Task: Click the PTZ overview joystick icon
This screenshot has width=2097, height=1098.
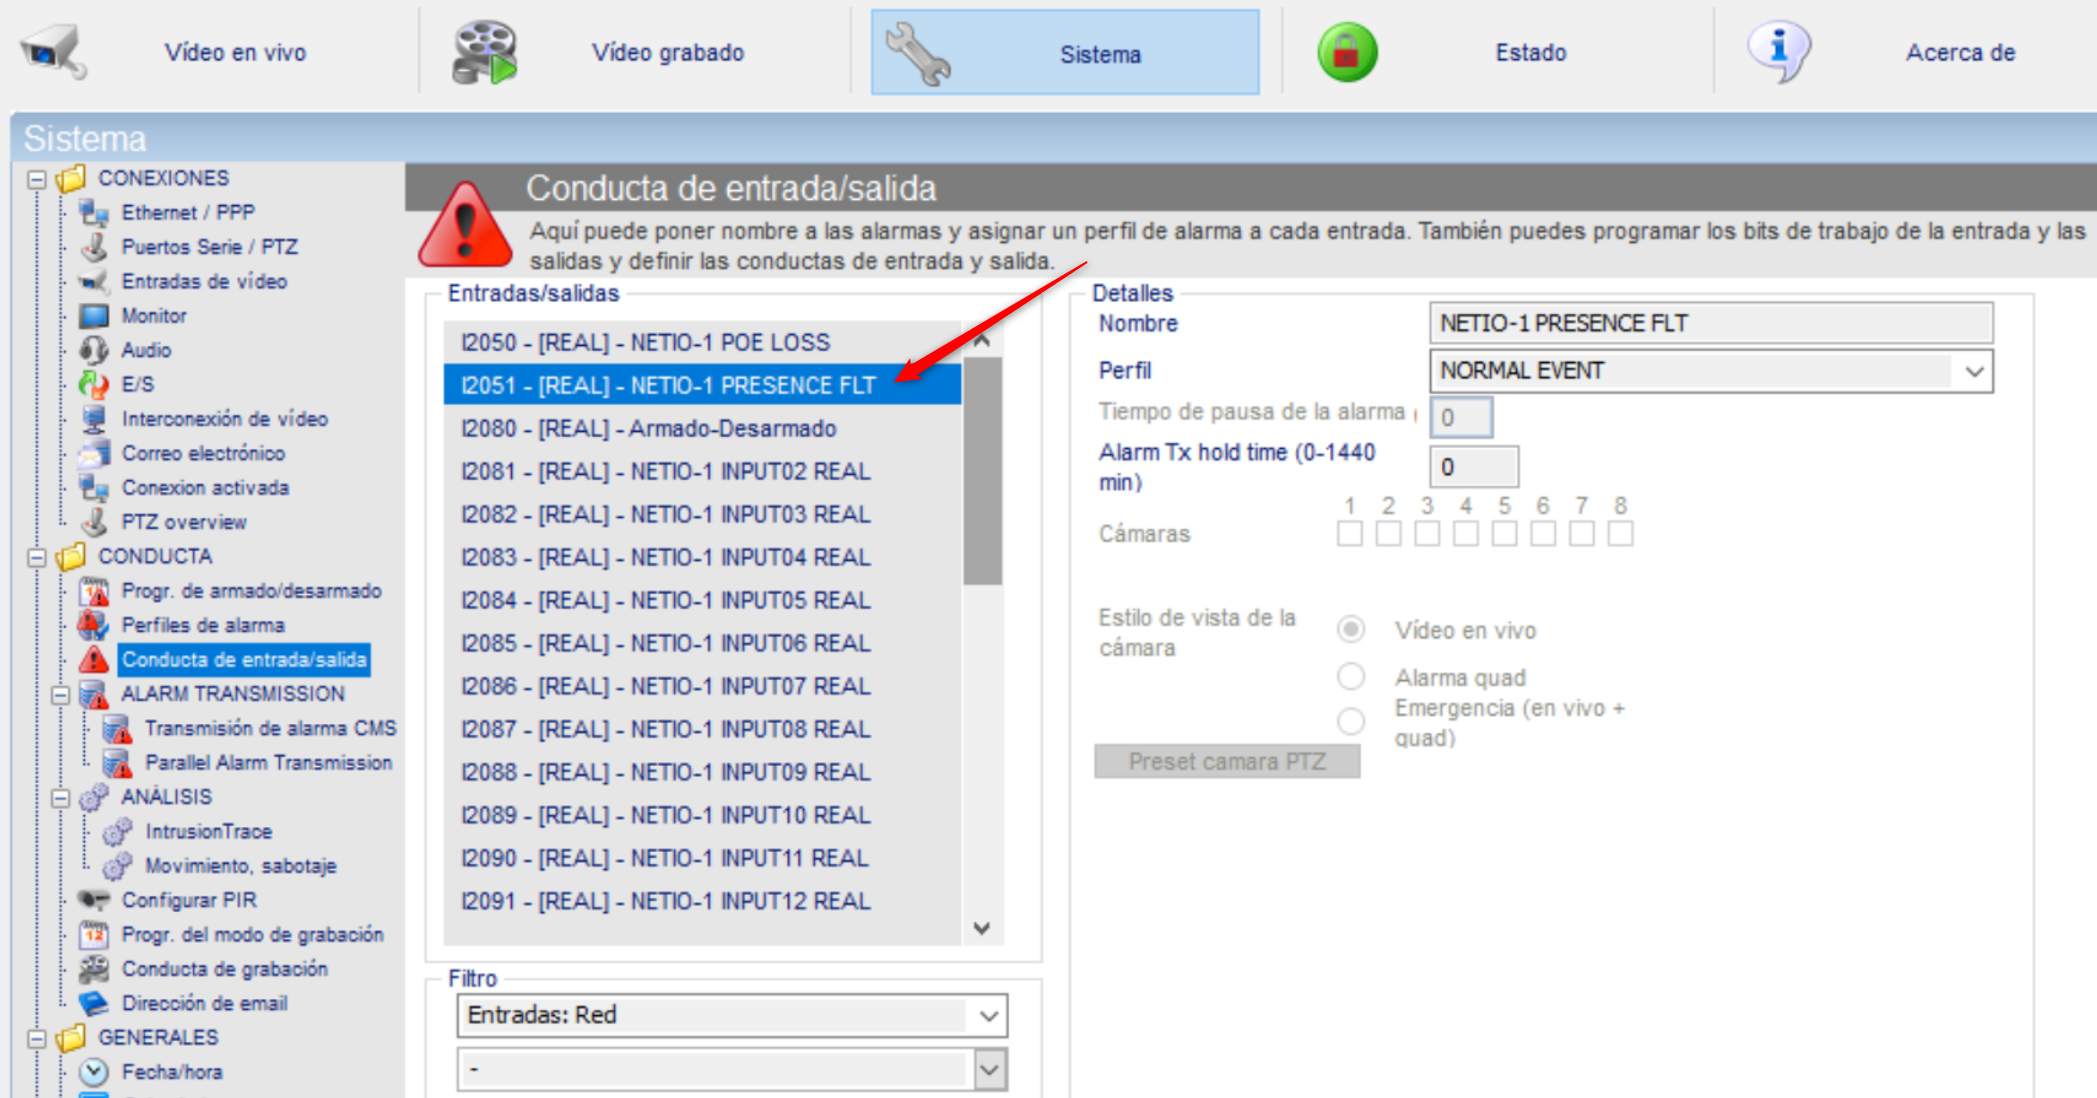Action: tap(95, 522)
